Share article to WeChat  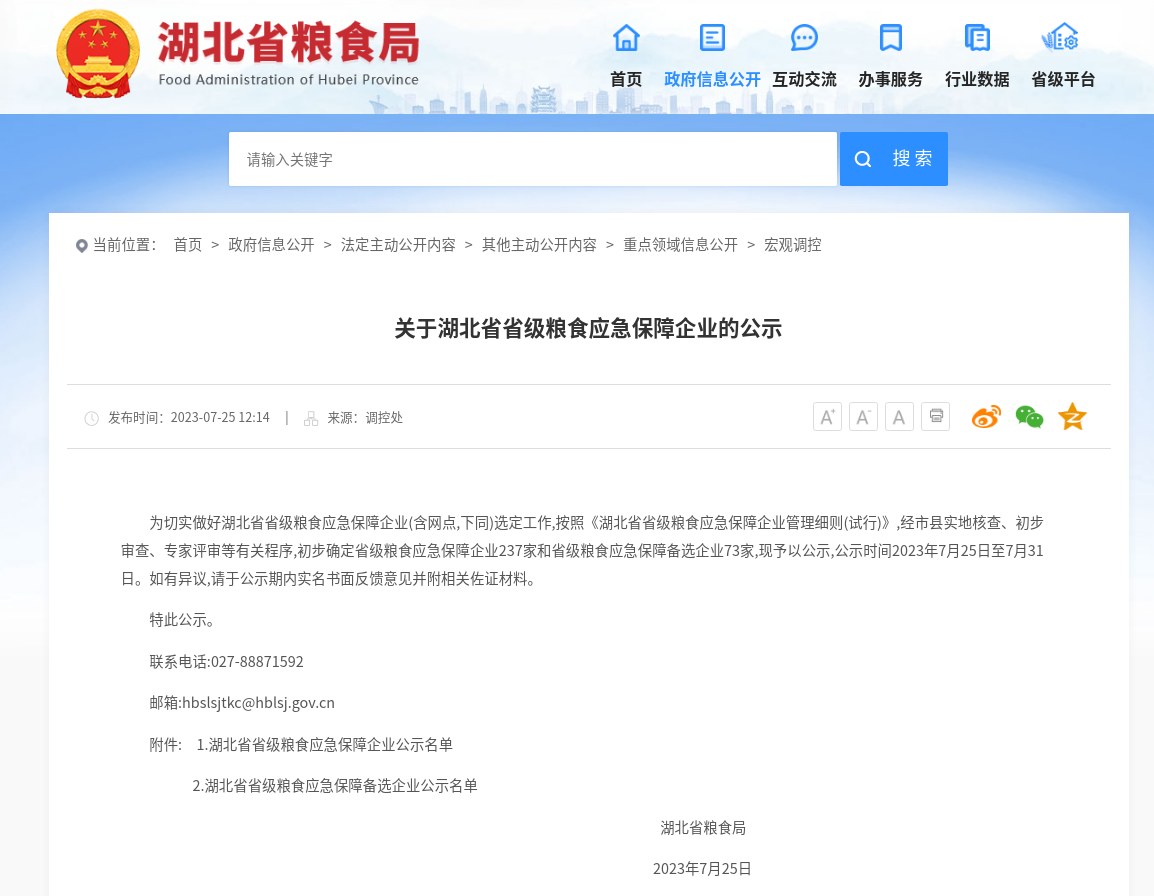1030,417
